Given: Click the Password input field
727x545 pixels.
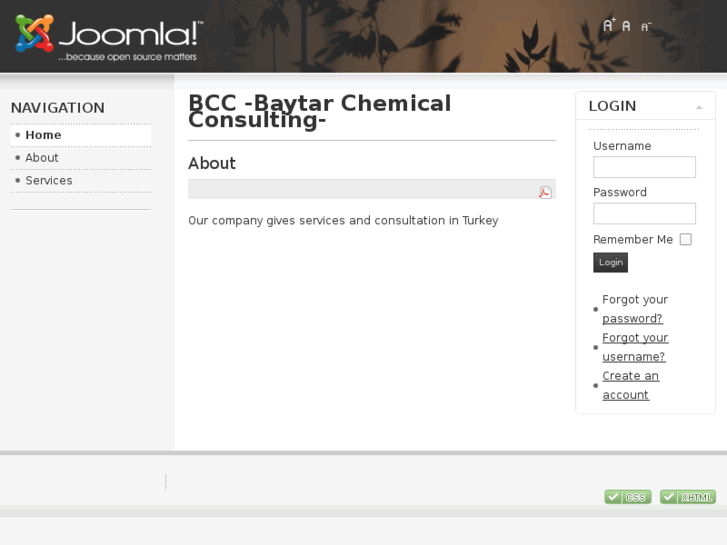Looking at the screenshot, I should 644,213.
